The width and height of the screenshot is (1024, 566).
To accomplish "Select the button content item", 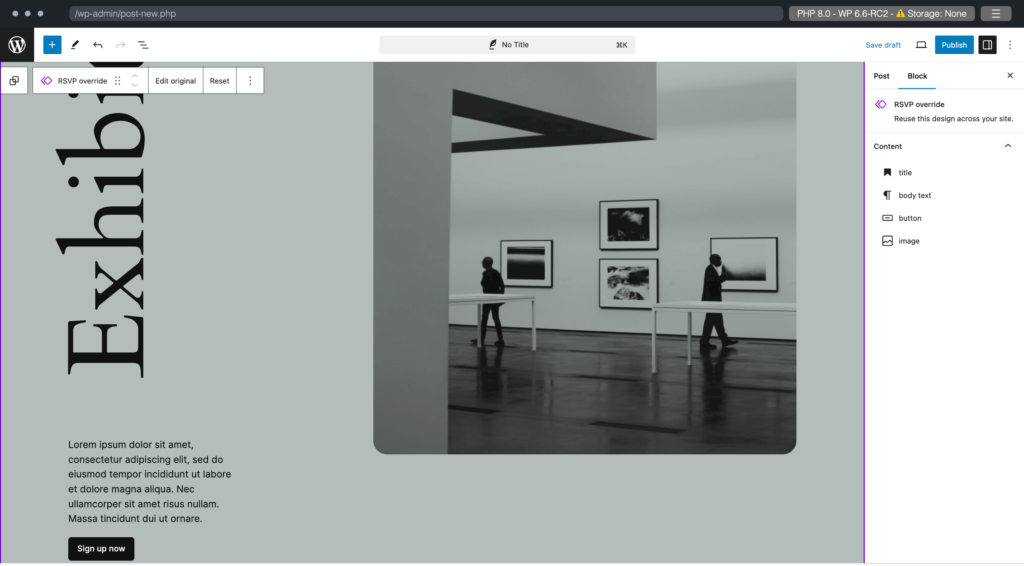I will point(944,218).
